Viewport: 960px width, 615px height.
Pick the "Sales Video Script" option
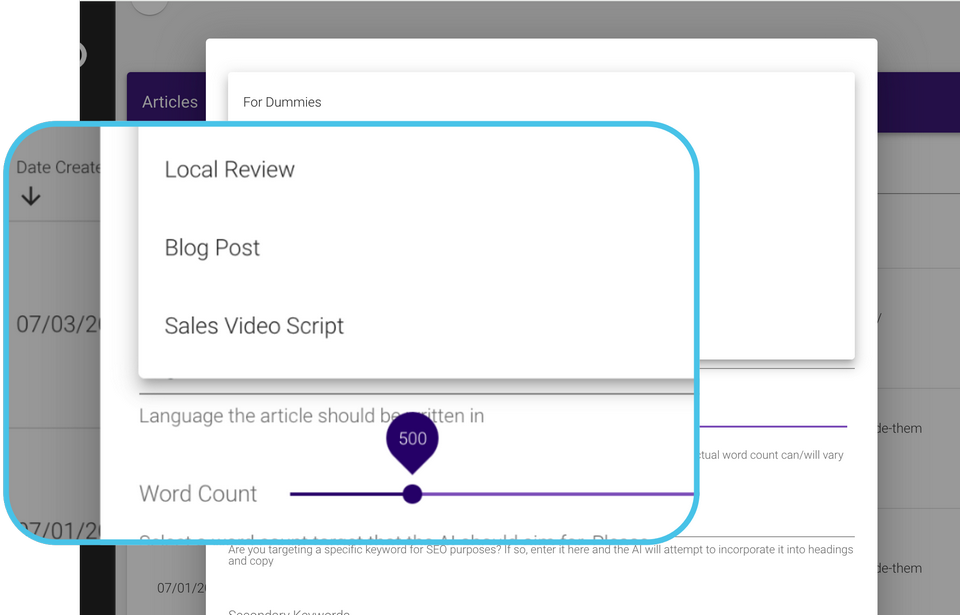click(x=254, y=325)
